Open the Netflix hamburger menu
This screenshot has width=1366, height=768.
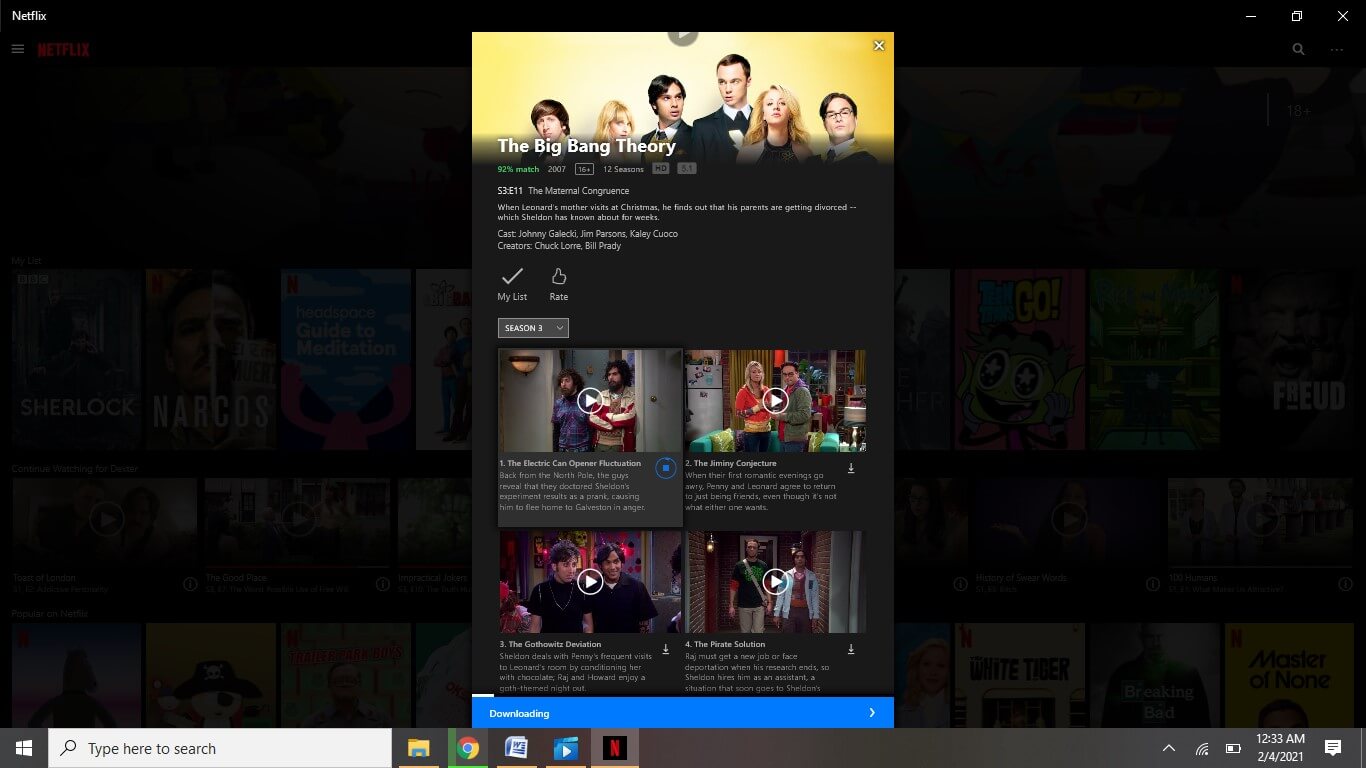click(18, 49)
